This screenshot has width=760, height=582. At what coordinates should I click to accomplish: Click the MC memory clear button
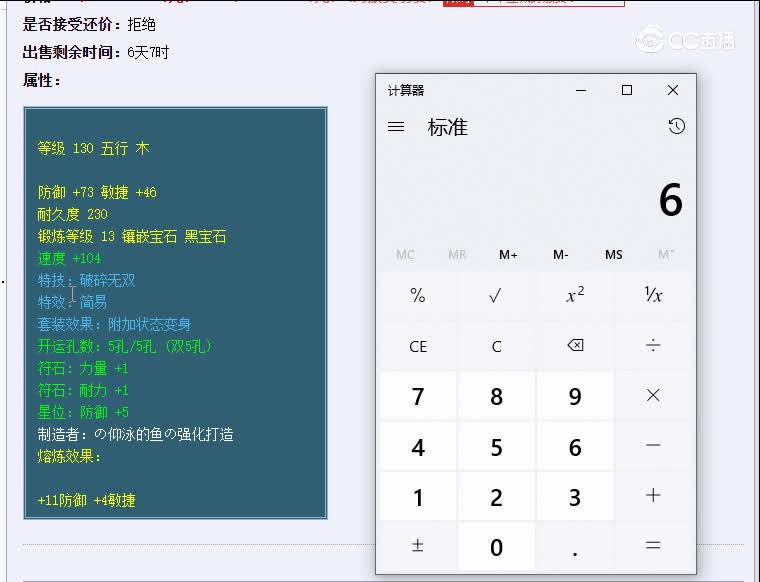coord(405,254)
